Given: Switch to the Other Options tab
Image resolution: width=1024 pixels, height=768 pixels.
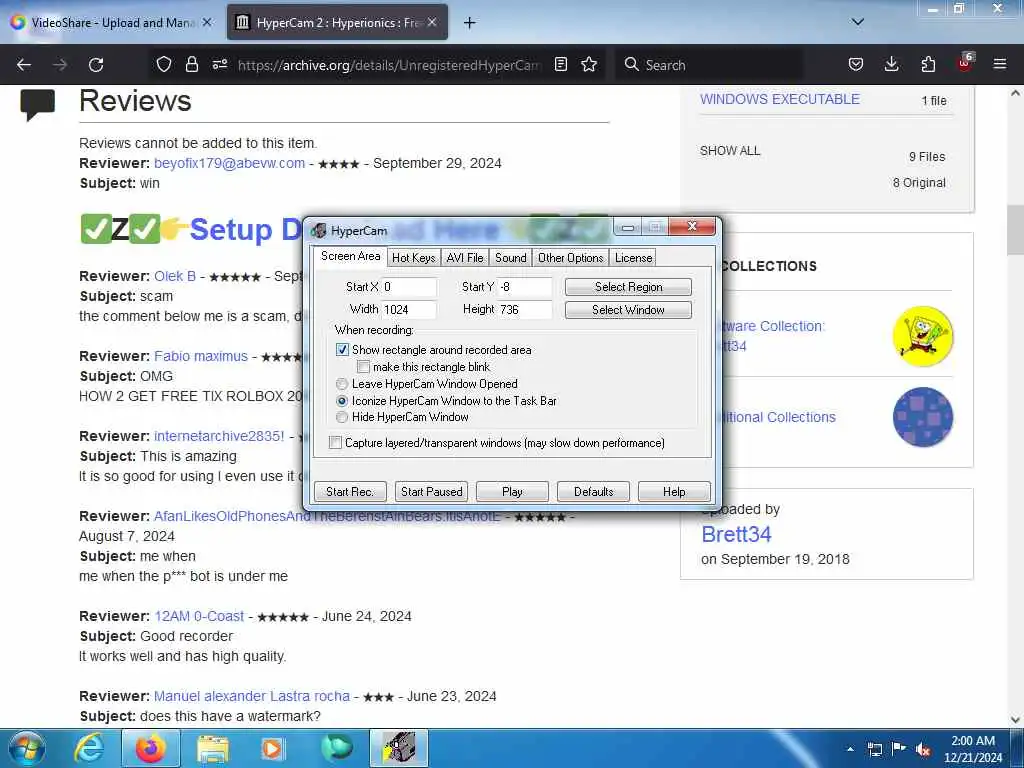Looking at the screenshot, I should tap(571, 257).
